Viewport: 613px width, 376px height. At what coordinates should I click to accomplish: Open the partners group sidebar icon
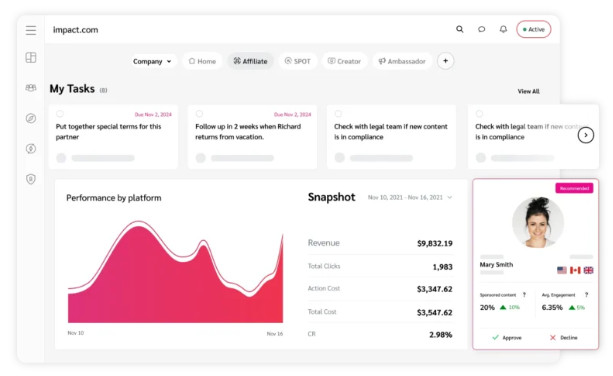click(31, 88)
